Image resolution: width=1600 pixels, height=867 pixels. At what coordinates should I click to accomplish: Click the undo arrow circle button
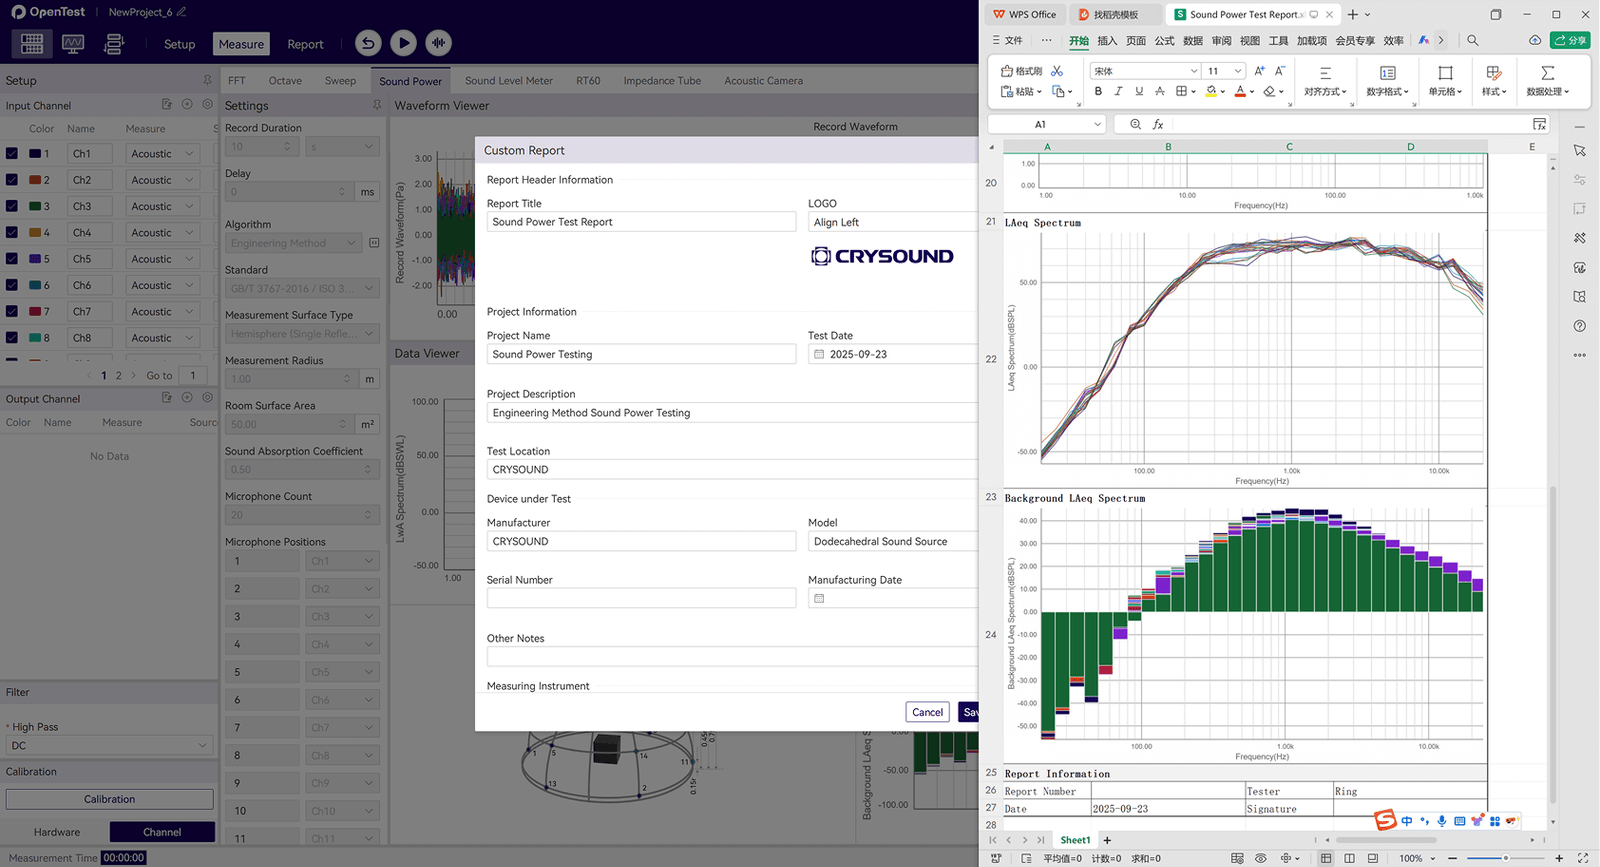(368, 43)
